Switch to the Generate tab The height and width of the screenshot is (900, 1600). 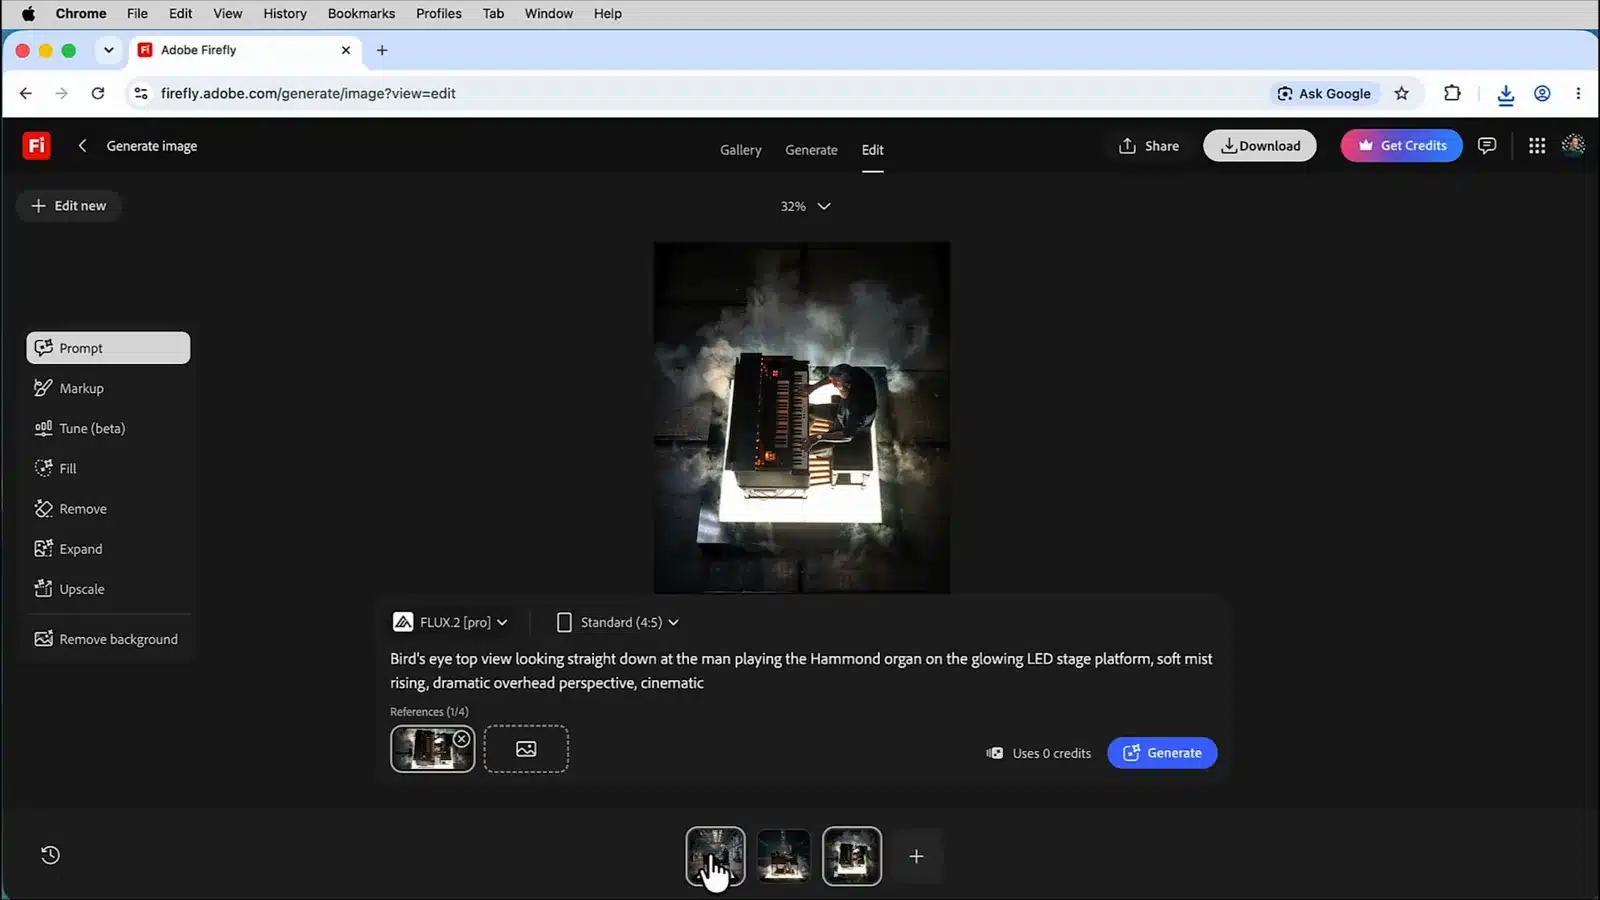point(811,150)
